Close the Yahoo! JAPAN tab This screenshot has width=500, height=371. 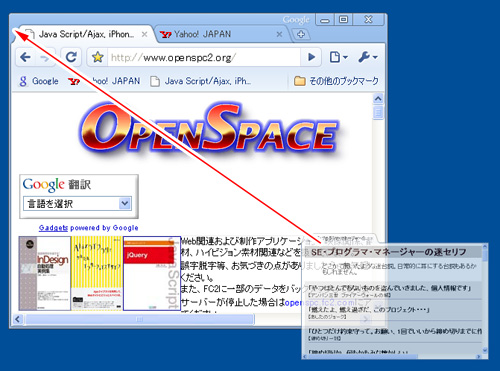click(x=279, y=34)
